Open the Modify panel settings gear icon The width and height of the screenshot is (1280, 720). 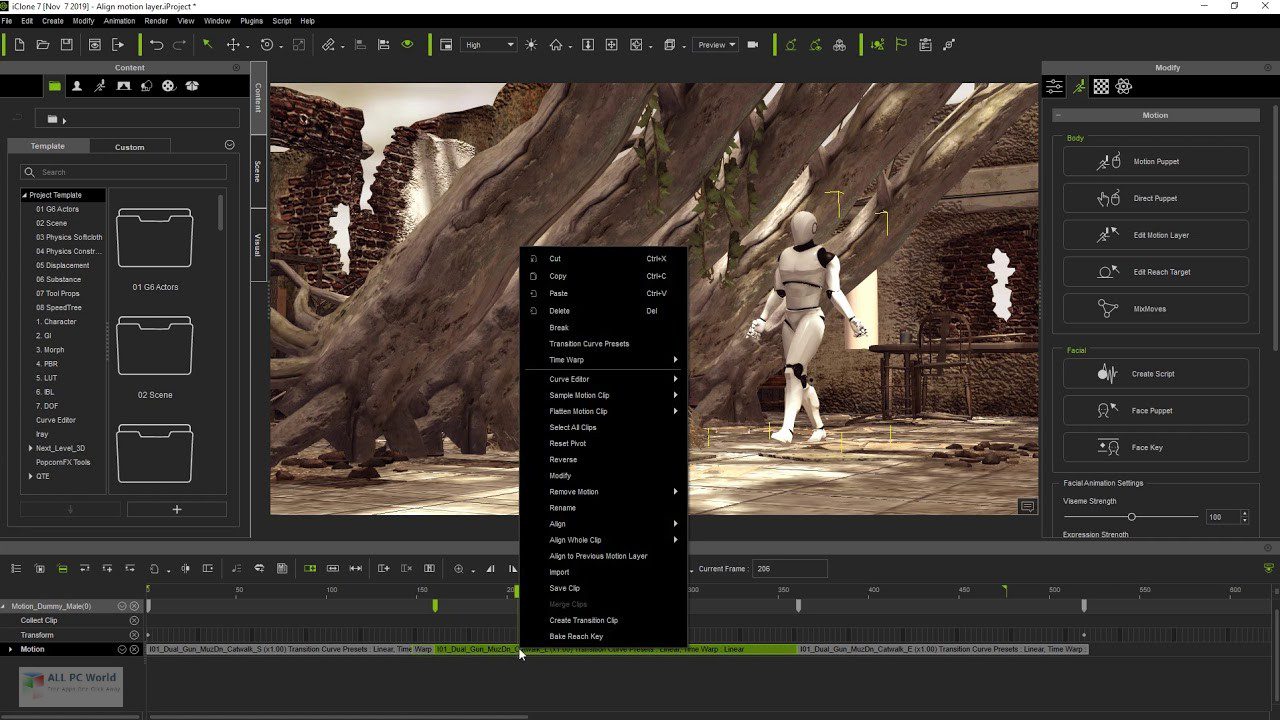1123,87
